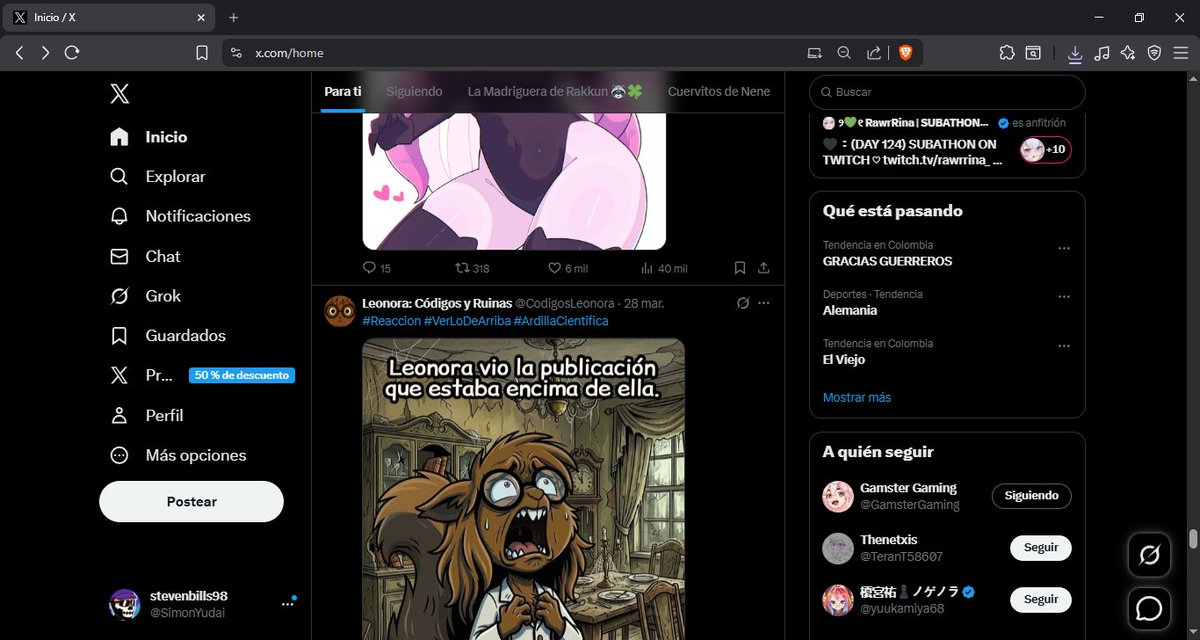Like the pink character artwork post
The image size is (1200, 640).
click(553, 268)
